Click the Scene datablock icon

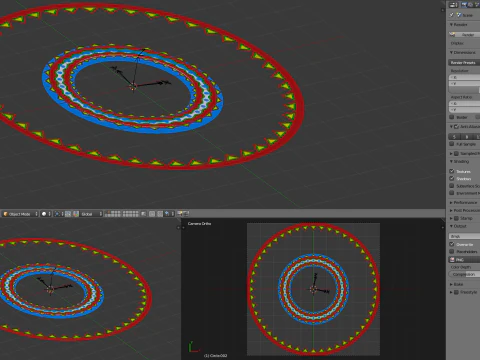(459, 15)
